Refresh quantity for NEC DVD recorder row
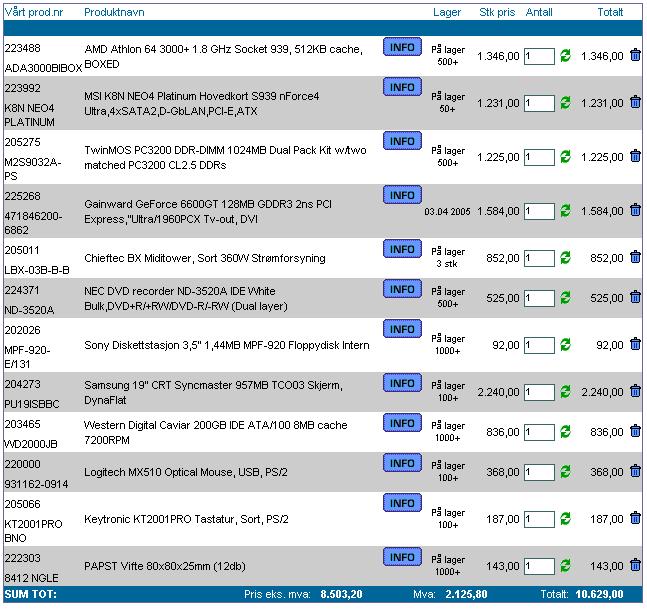Screen dimensions: 647x609 (565, 298)
